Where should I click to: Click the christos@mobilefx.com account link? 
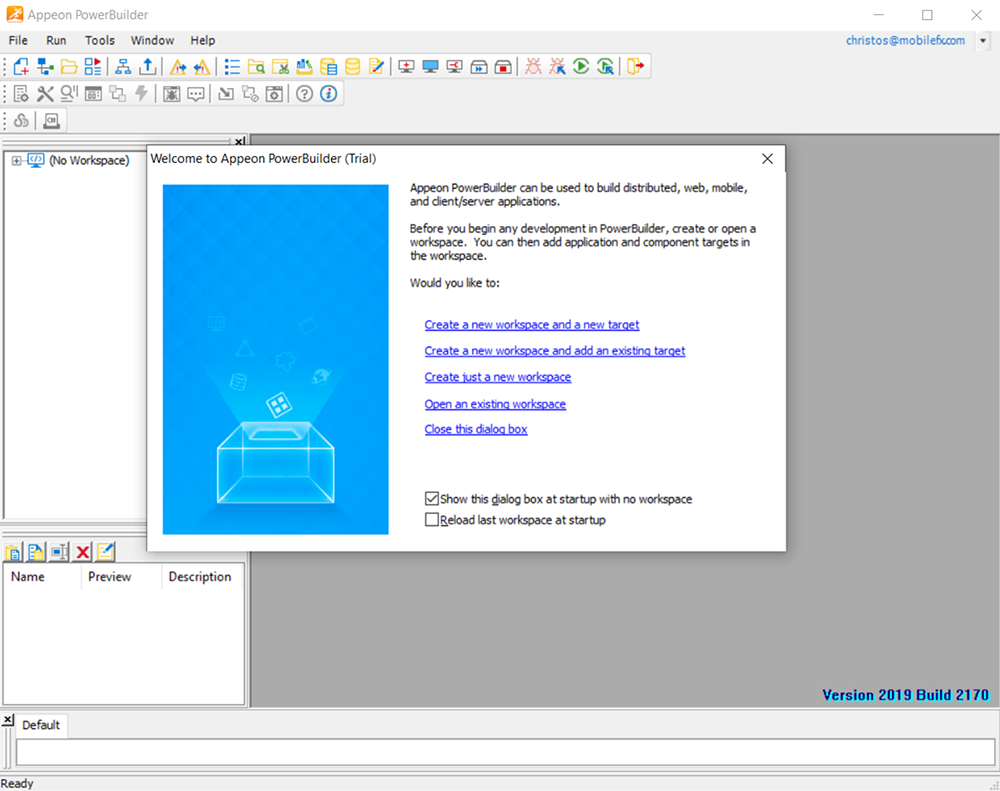[x=906, y=40]
